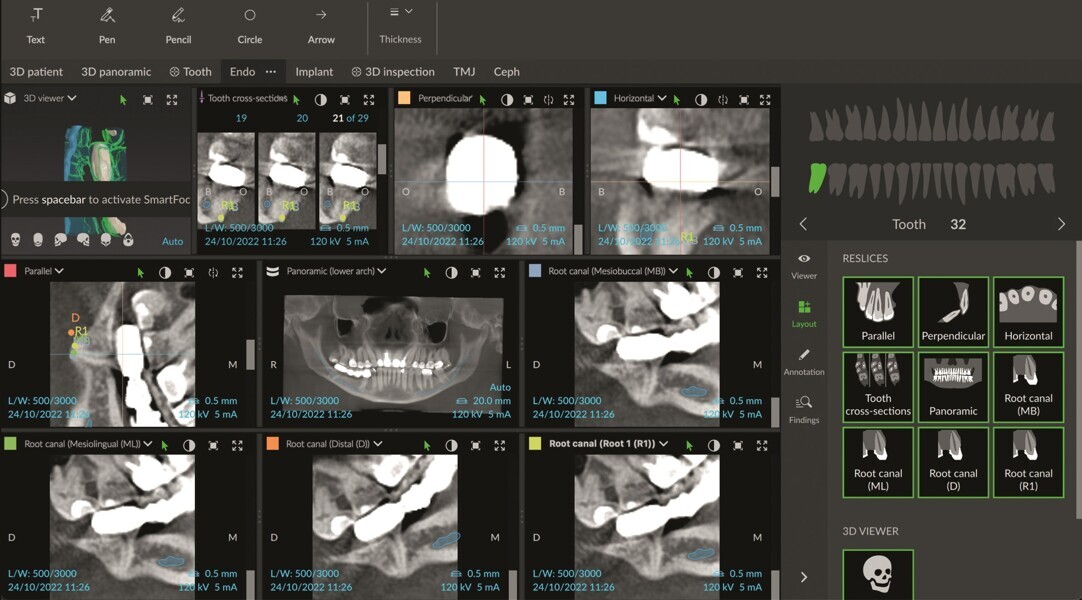Open the Findings panel in the right sidebar
This screenshot has height=600, width=1082.
(x=804, y=410)
